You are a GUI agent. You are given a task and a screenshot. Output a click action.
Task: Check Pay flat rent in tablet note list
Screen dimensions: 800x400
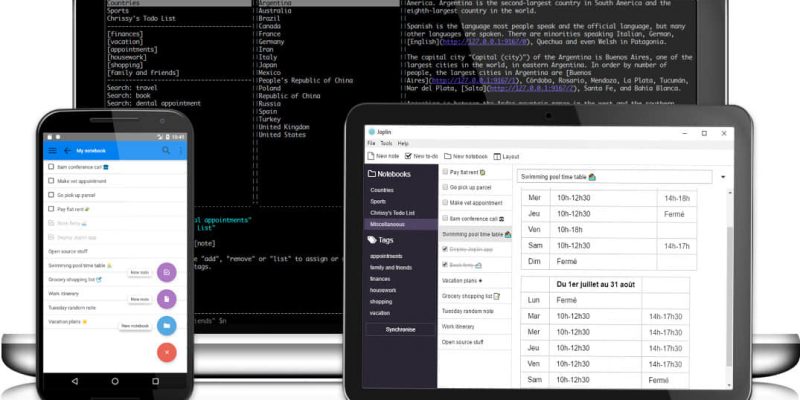point(445,172)
